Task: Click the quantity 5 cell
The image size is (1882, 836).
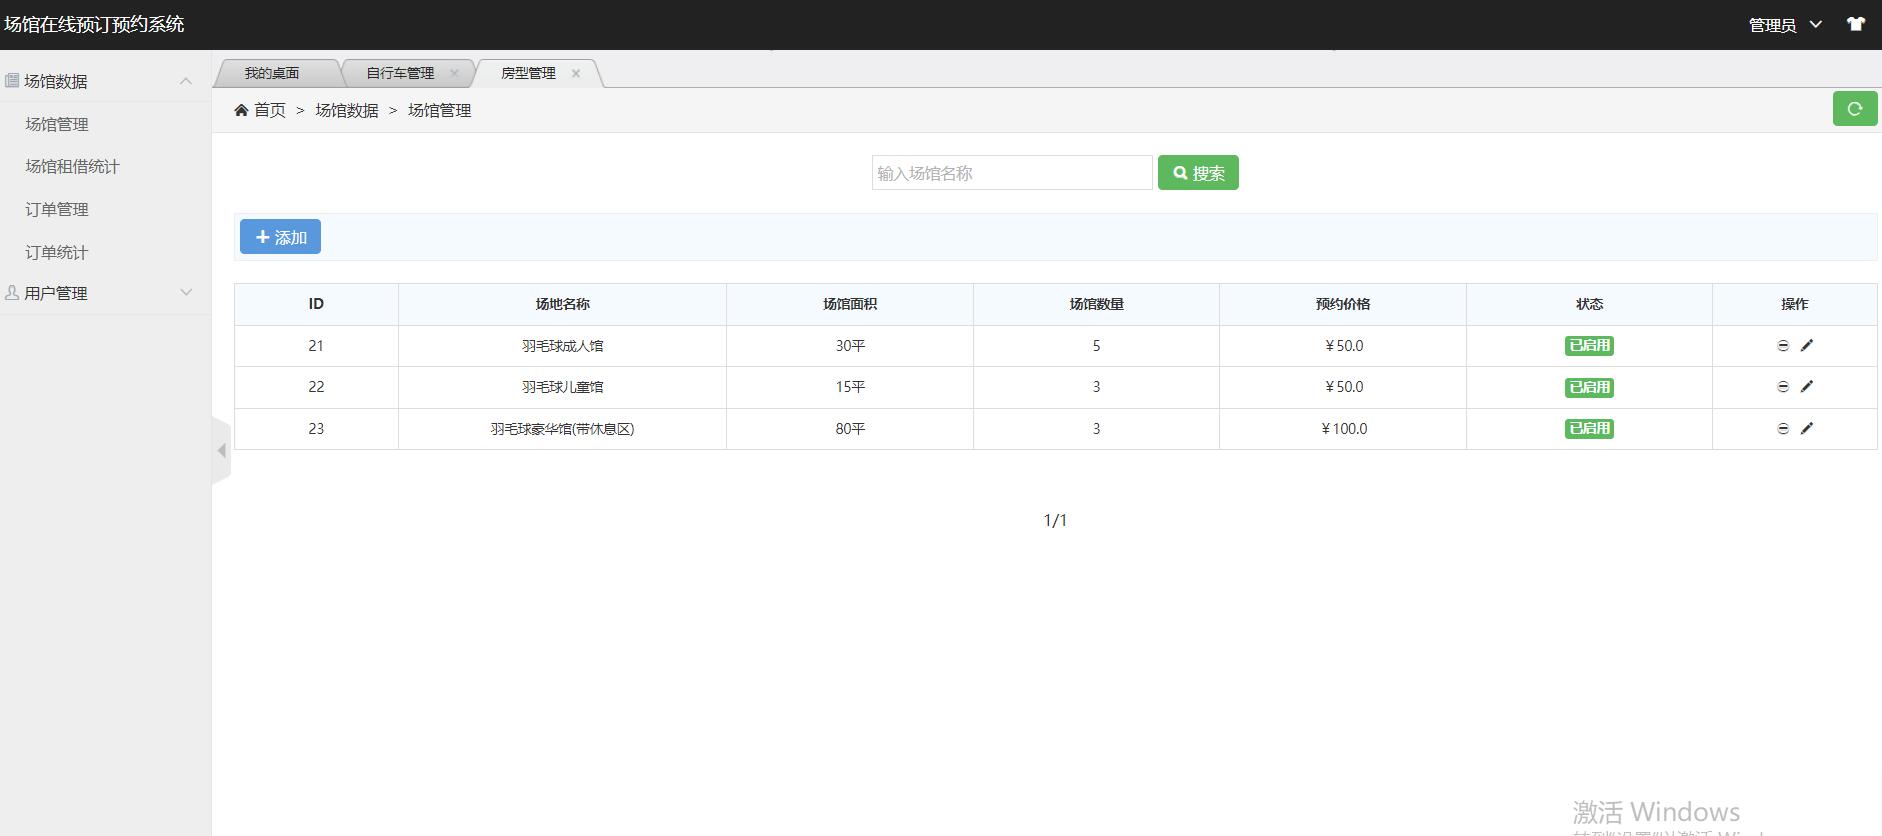Action: click(1096, 346)
